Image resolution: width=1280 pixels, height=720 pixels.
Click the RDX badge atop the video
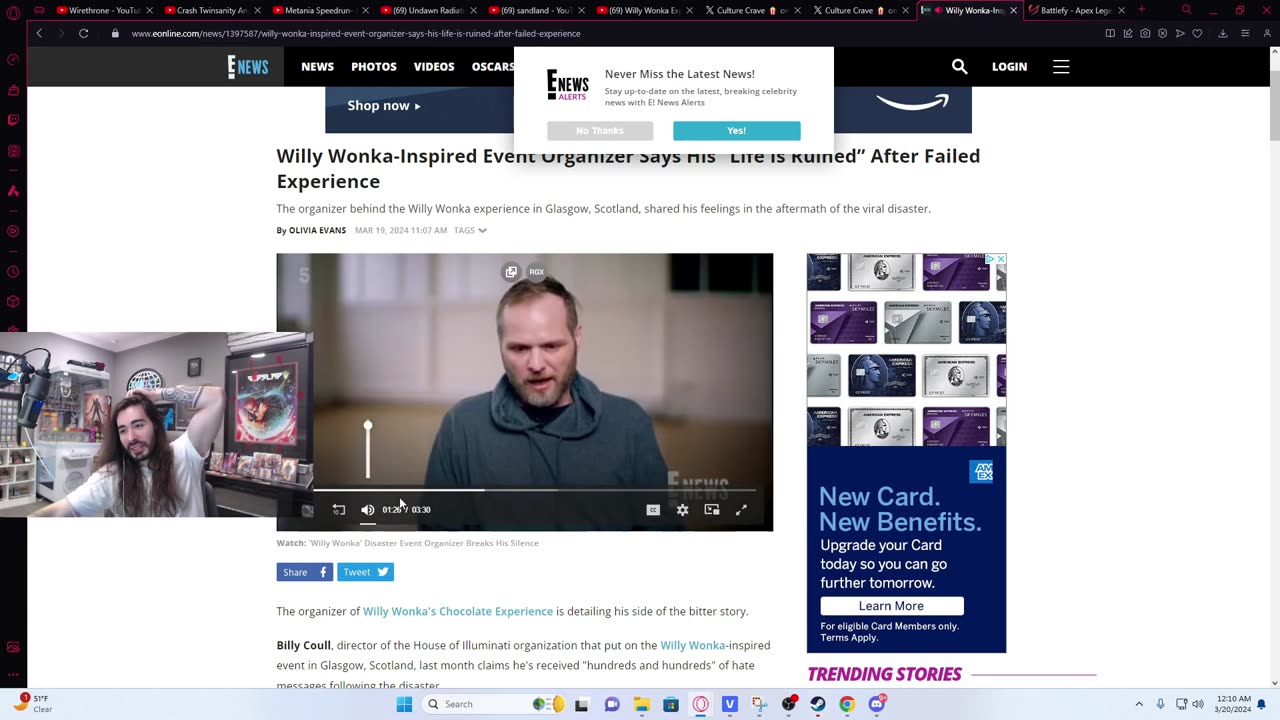(x=537, y=272)
